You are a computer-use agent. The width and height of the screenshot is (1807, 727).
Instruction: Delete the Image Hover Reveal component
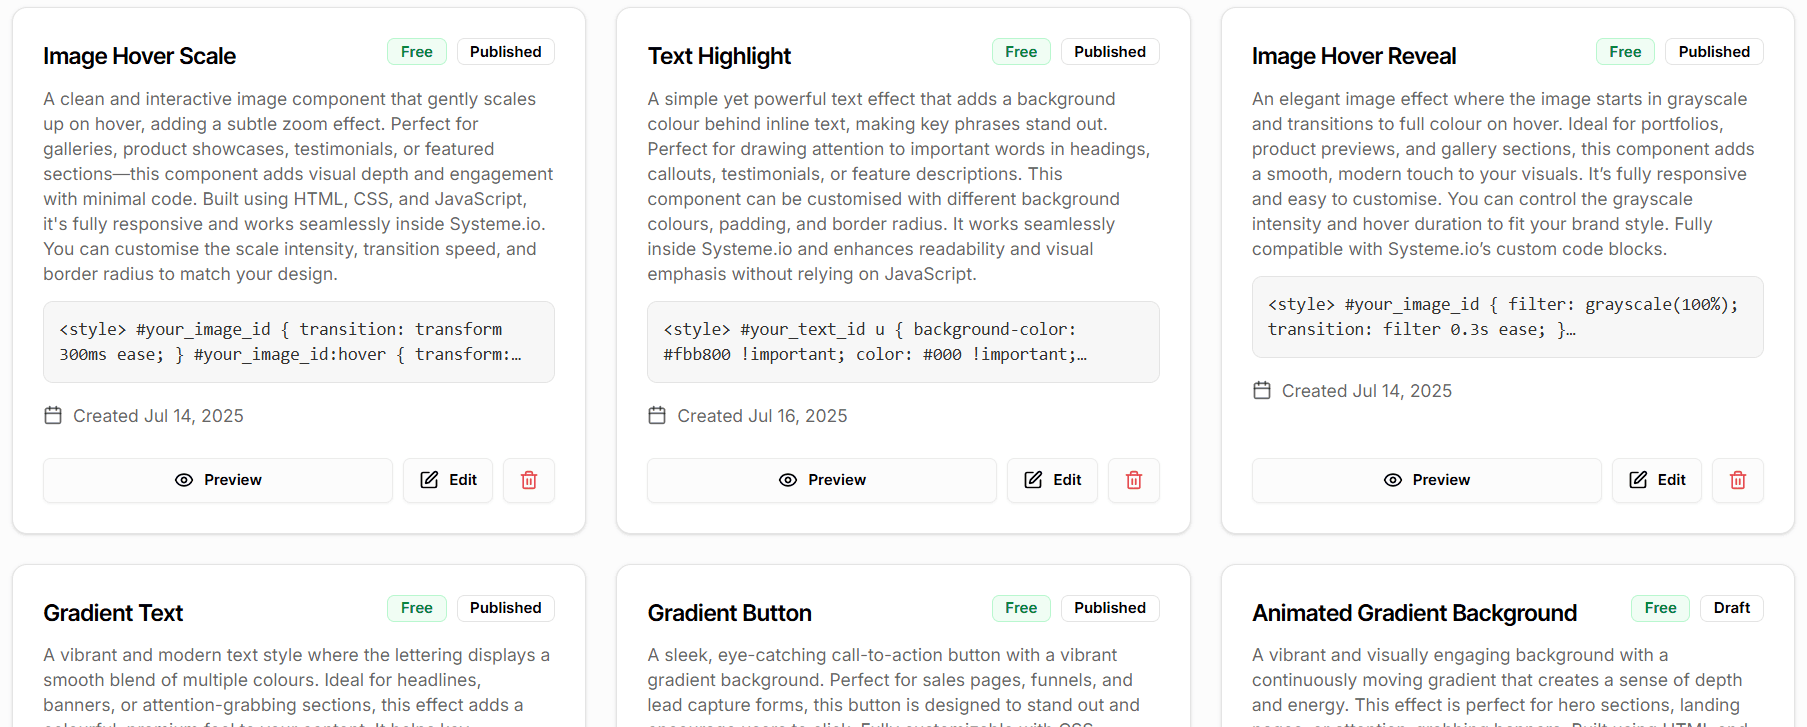1737,480
